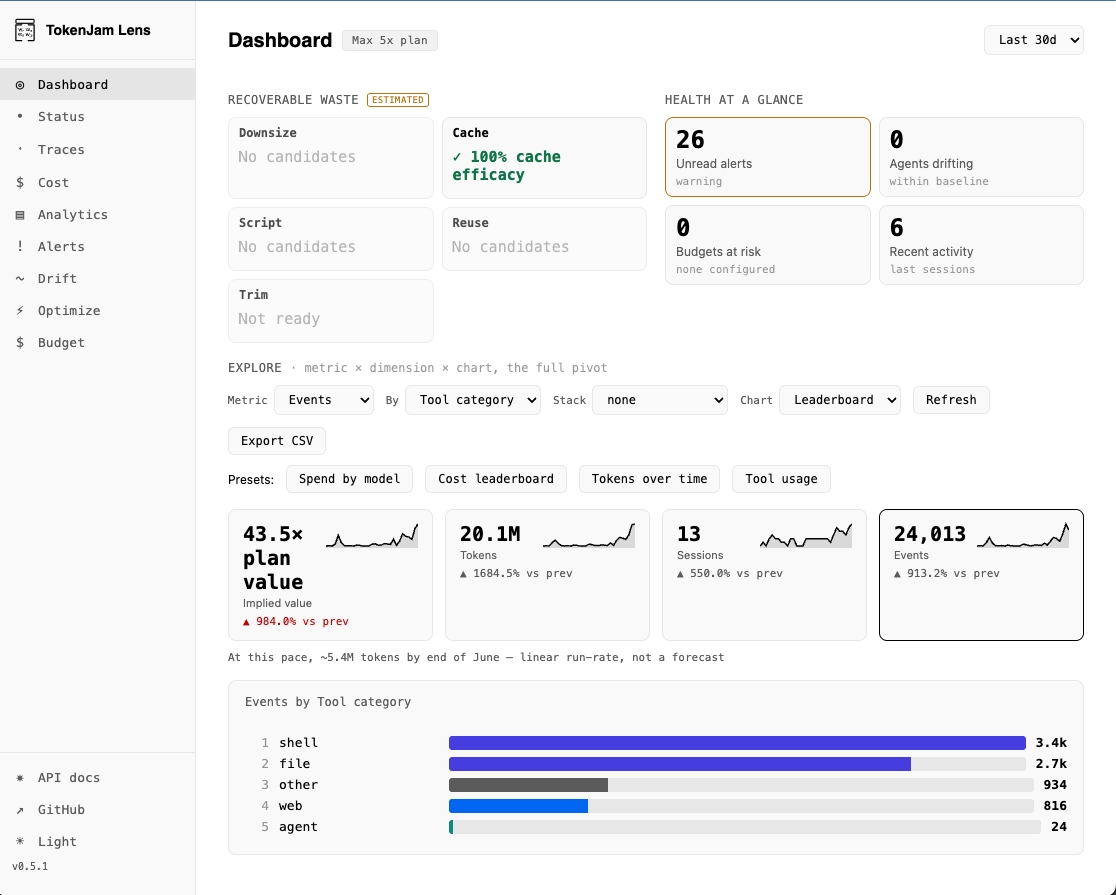Click the lightning icon beside Optimize
This screenshot has width=1116, height=895.
pos(20,310)
